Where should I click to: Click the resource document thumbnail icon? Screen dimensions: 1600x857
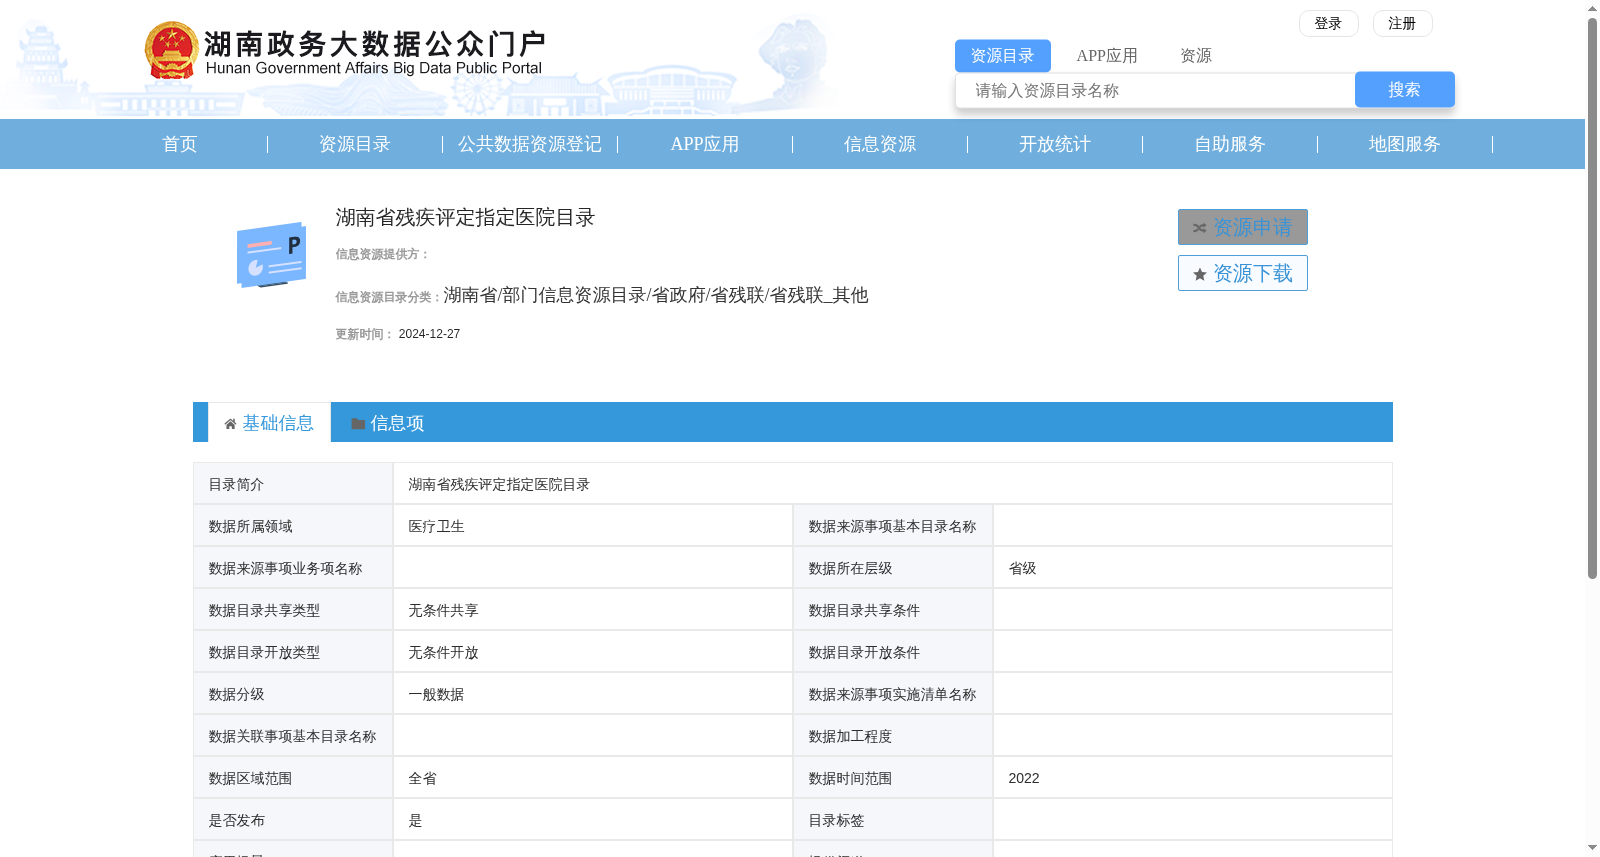(271, 255)
